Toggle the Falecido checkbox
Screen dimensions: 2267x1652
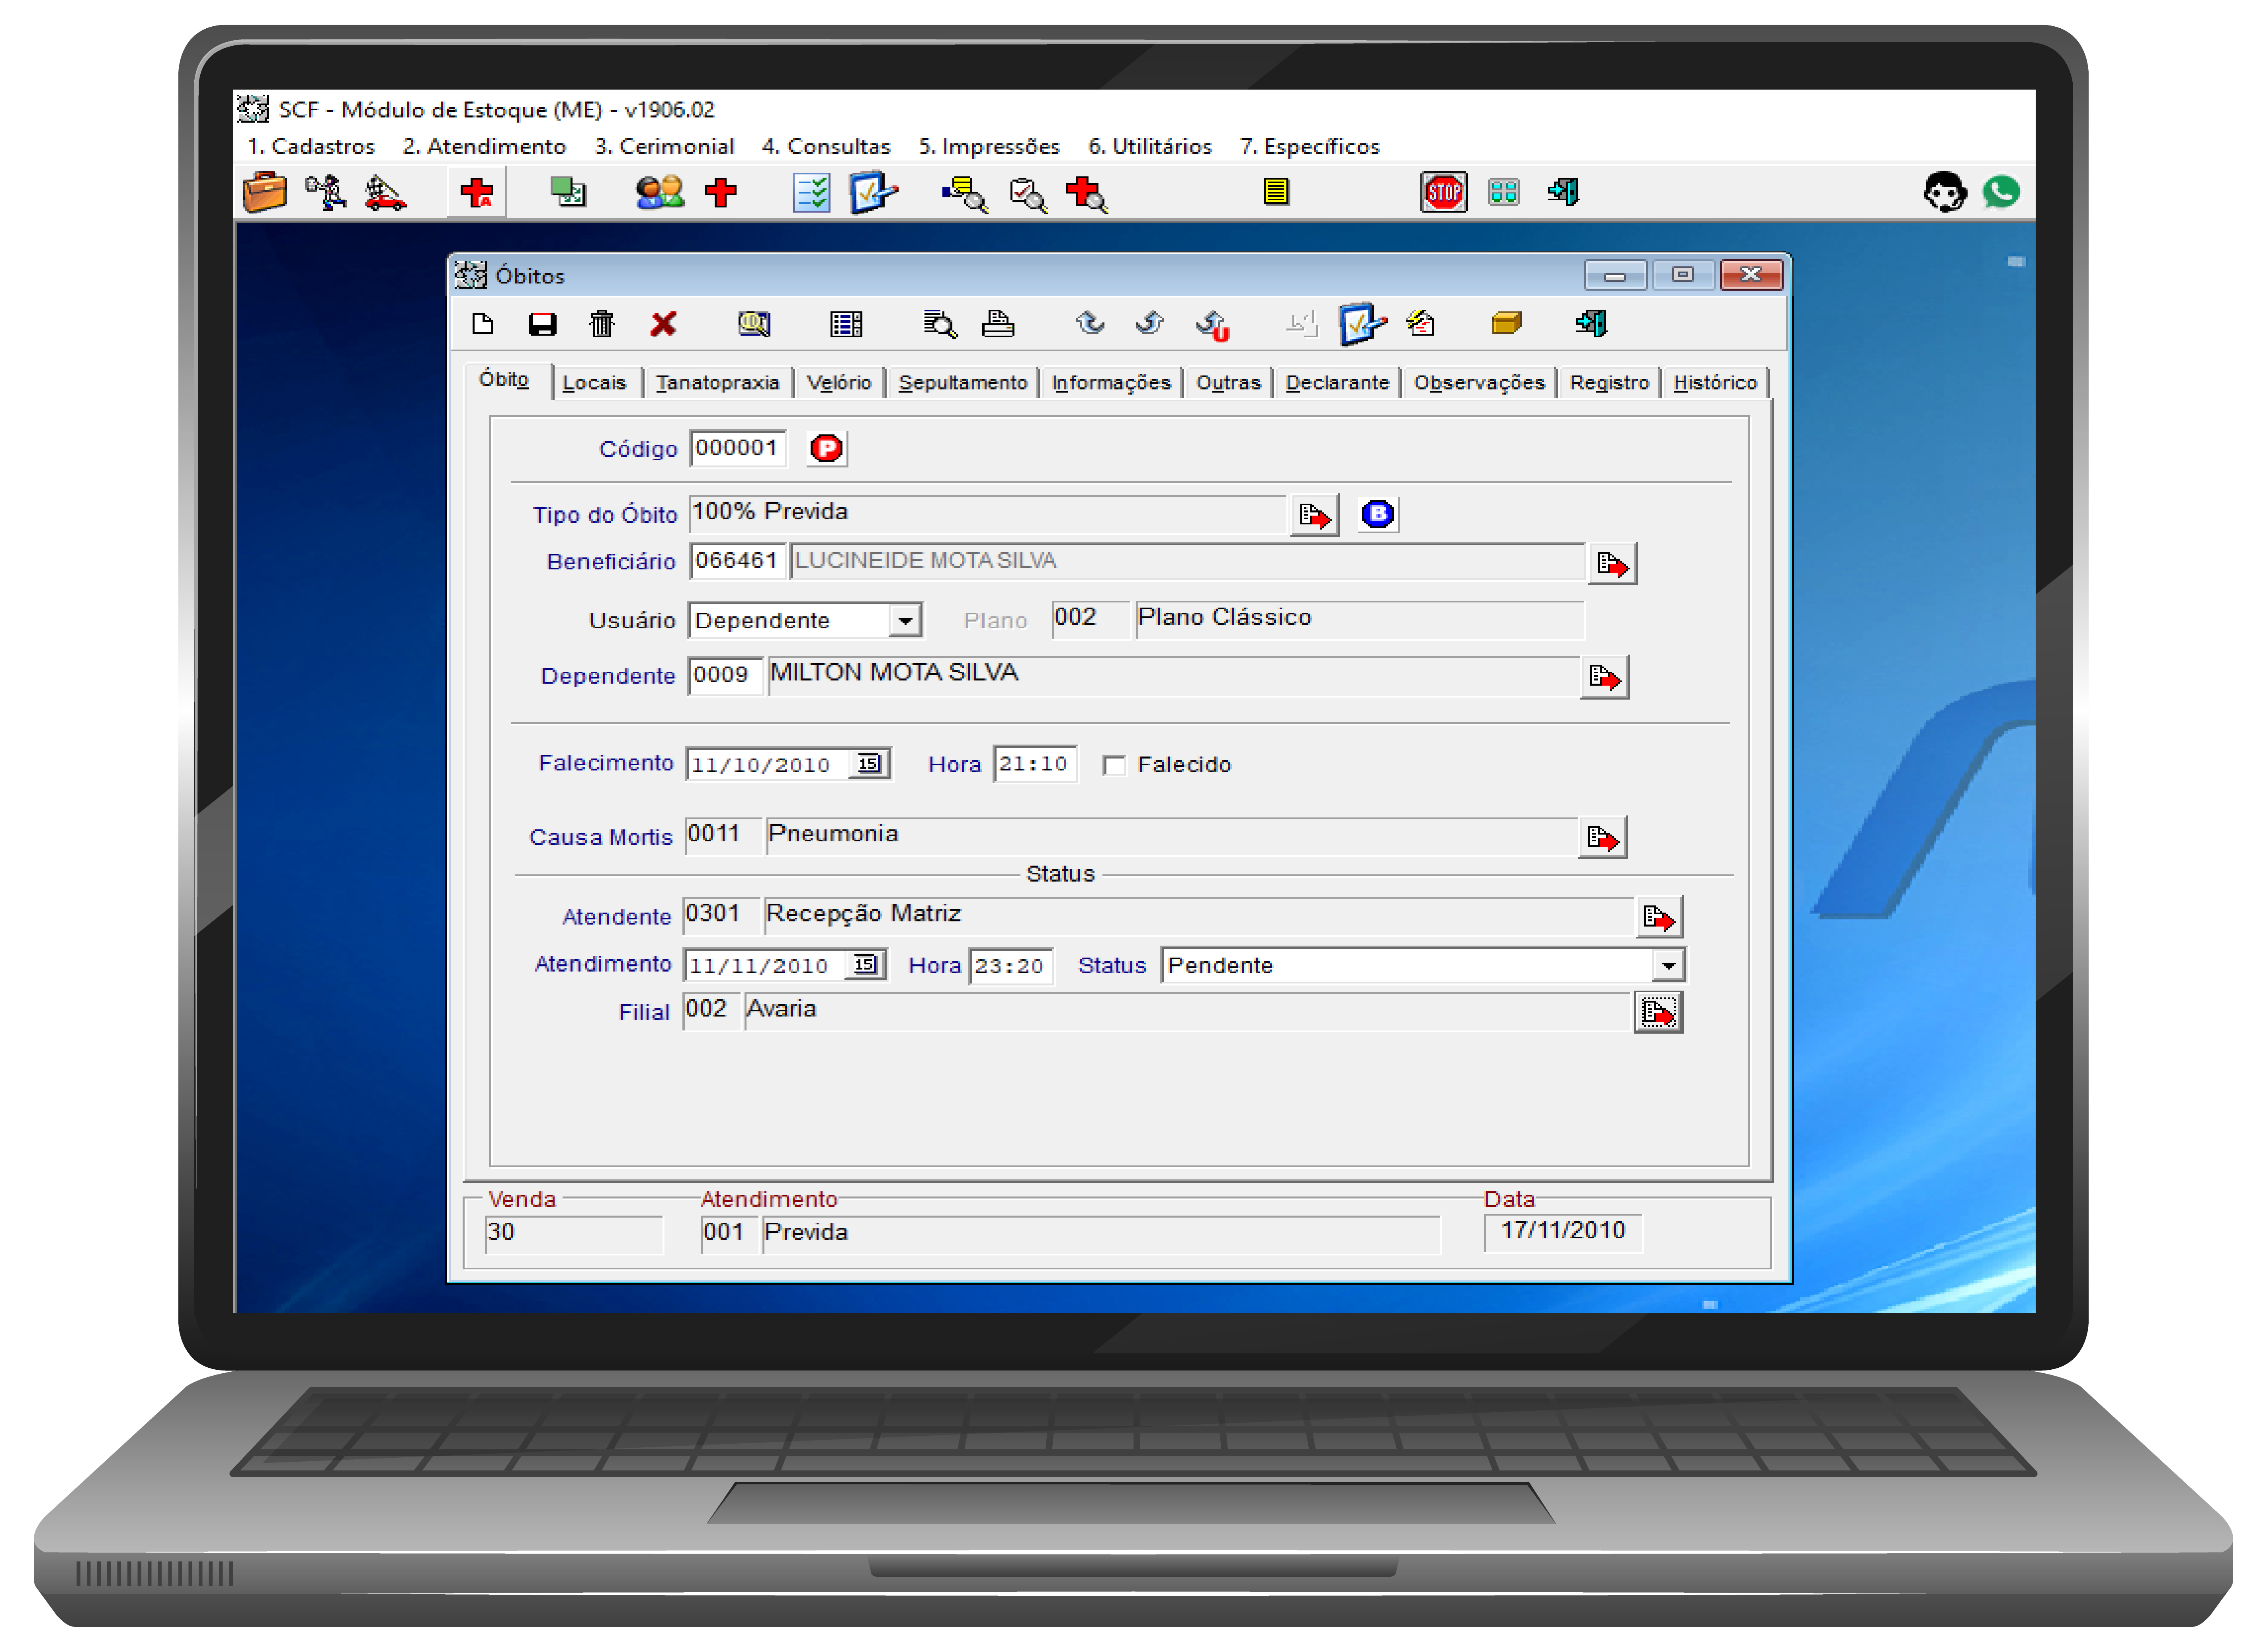(x=1114, y=766)
